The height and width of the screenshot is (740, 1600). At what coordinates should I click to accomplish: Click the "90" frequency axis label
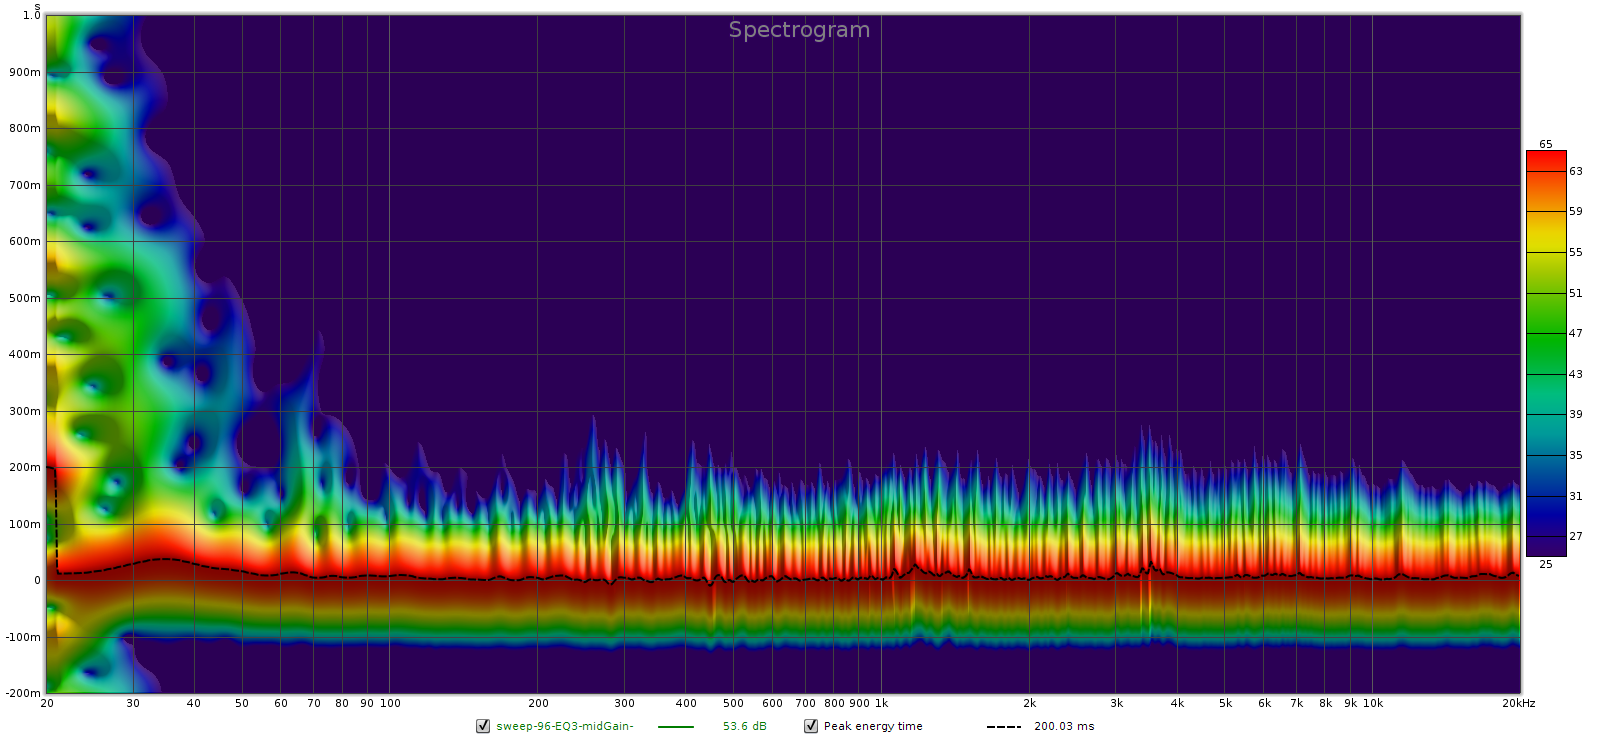(x=367, y=703)
